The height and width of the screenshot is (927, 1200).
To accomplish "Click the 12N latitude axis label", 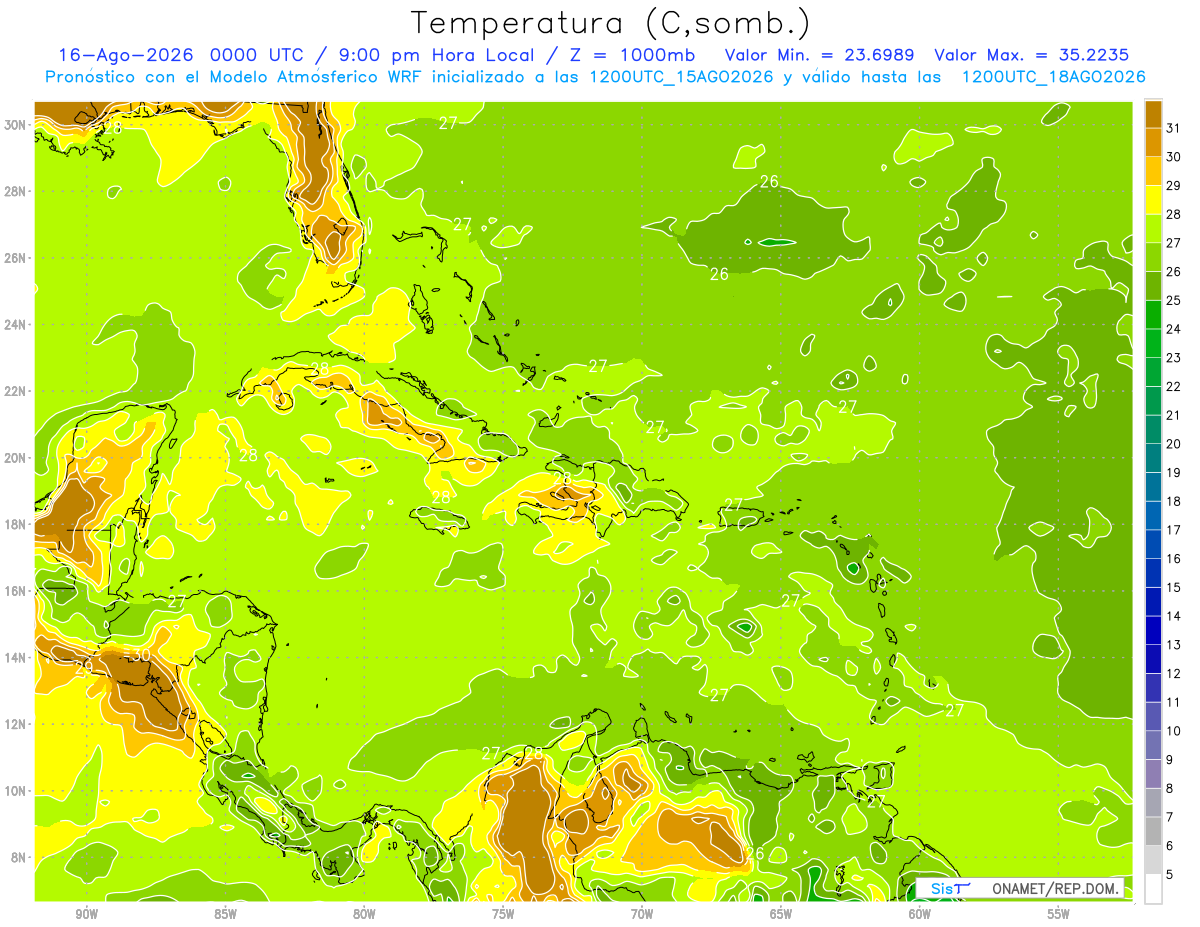I will (x=15, y=724).
